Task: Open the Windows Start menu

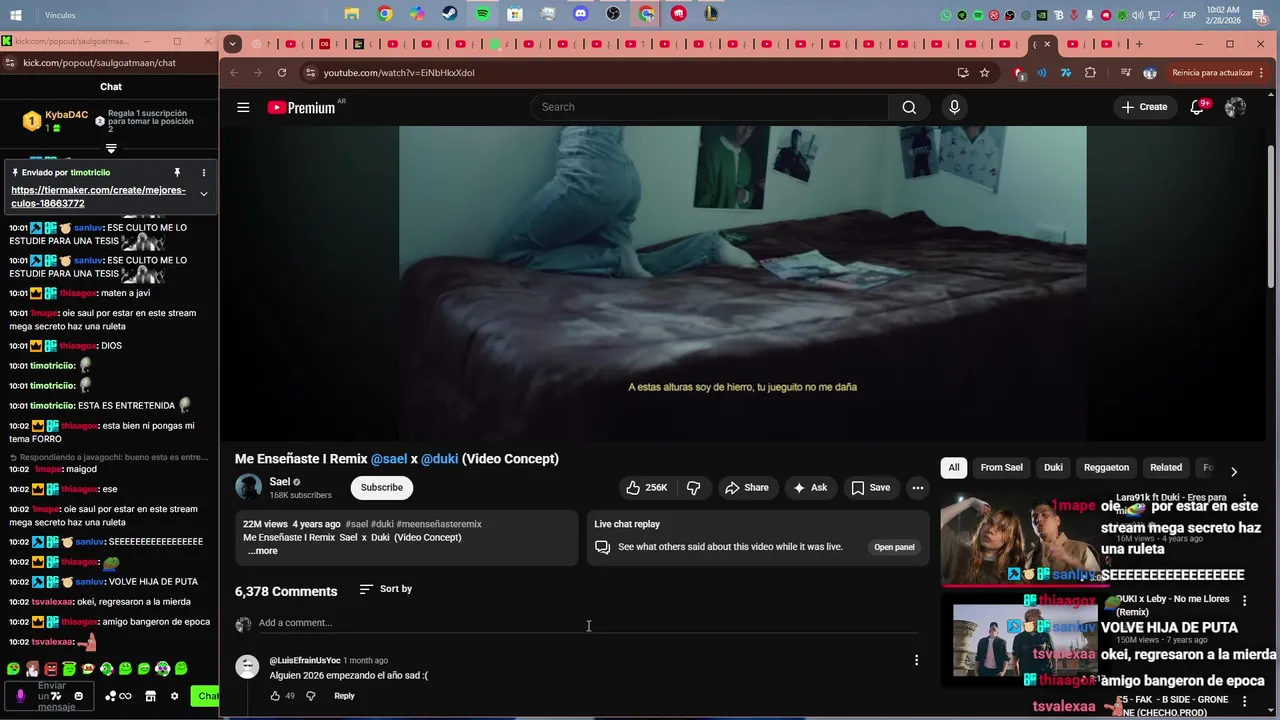Action: coord(16,15)
